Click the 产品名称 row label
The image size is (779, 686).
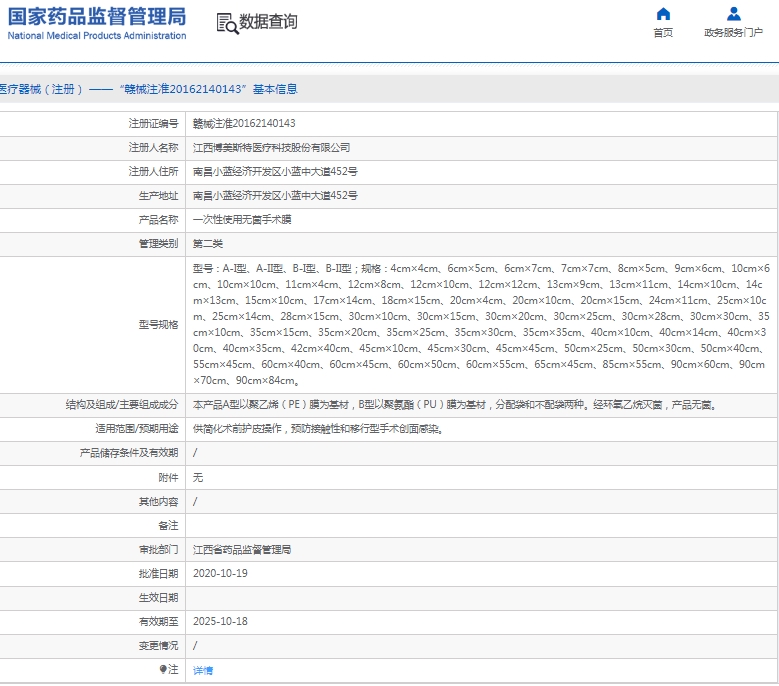[158, 220]
